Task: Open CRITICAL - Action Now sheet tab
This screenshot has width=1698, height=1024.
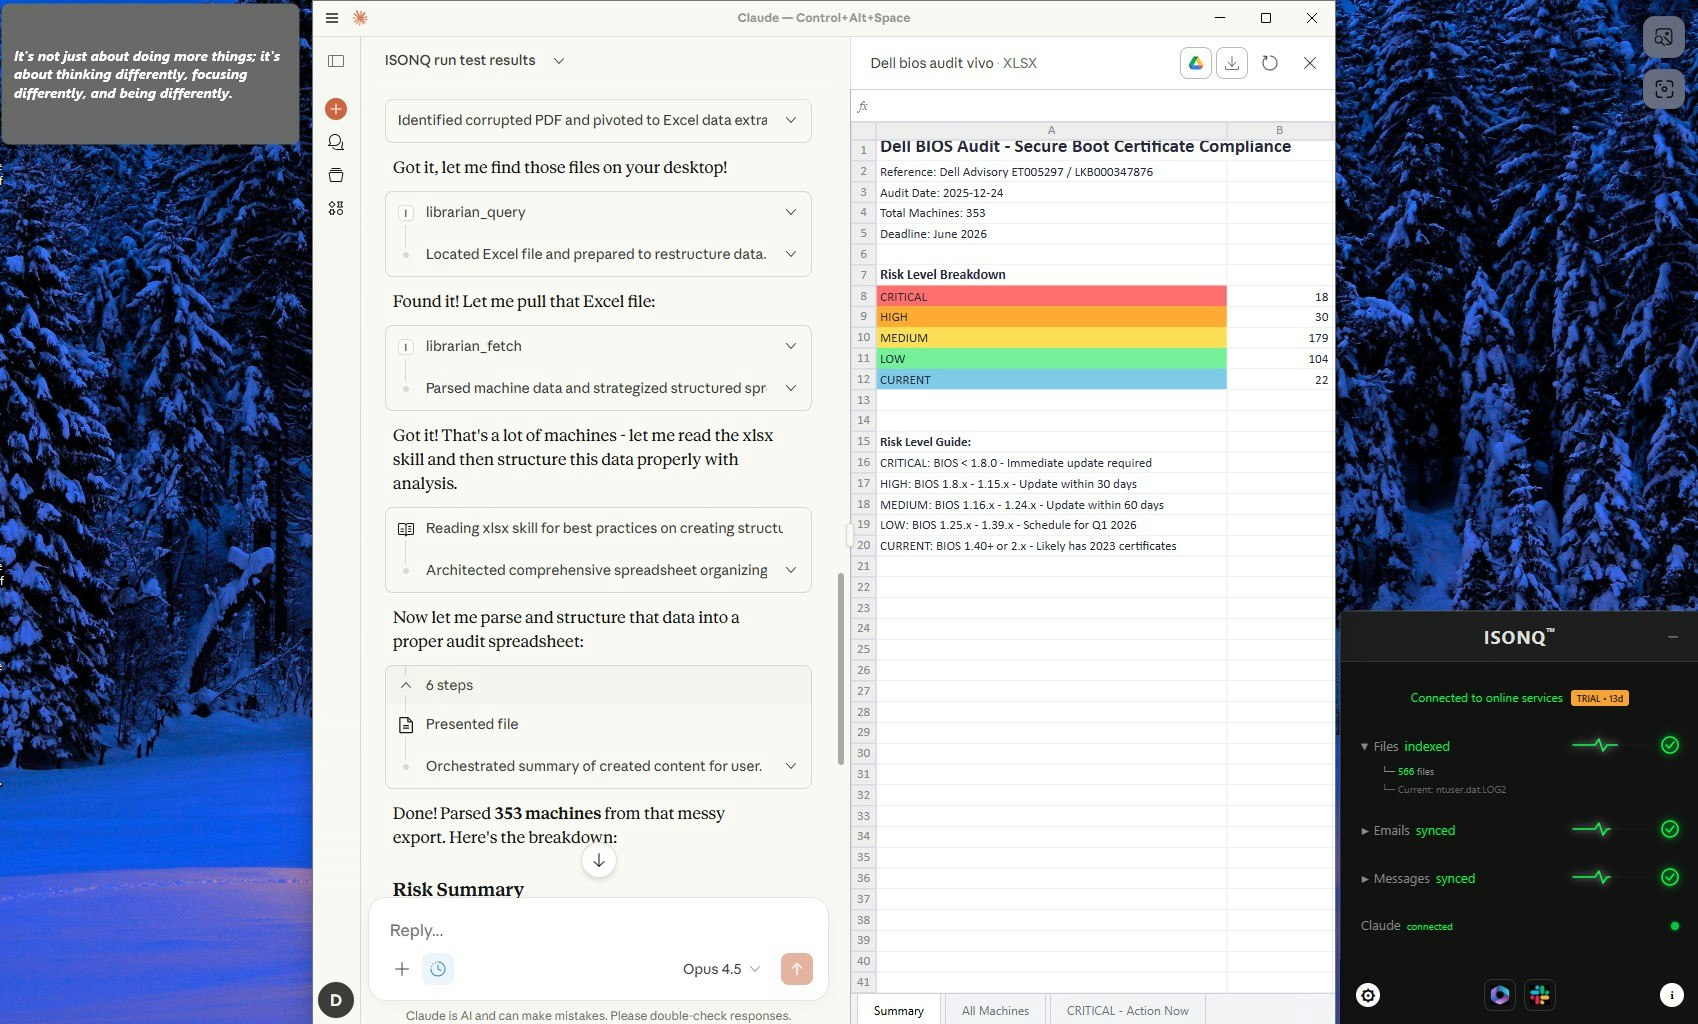Action: (1127, 1011)
